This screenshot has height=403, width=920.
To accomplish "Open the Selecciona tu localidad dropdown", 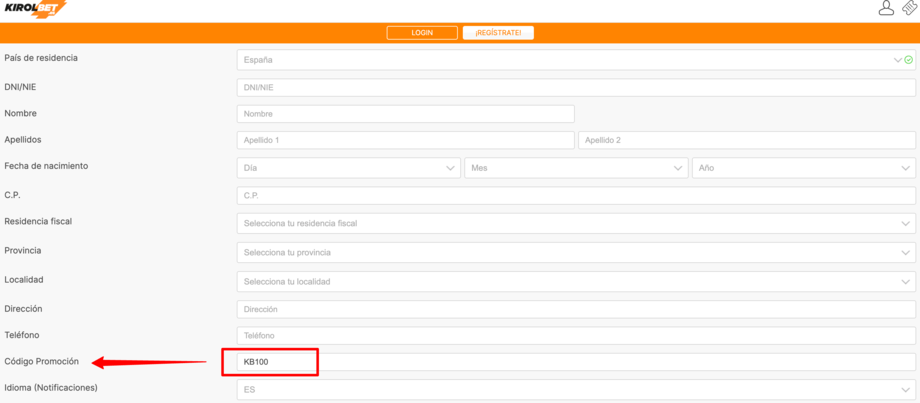I will (576, 282).
